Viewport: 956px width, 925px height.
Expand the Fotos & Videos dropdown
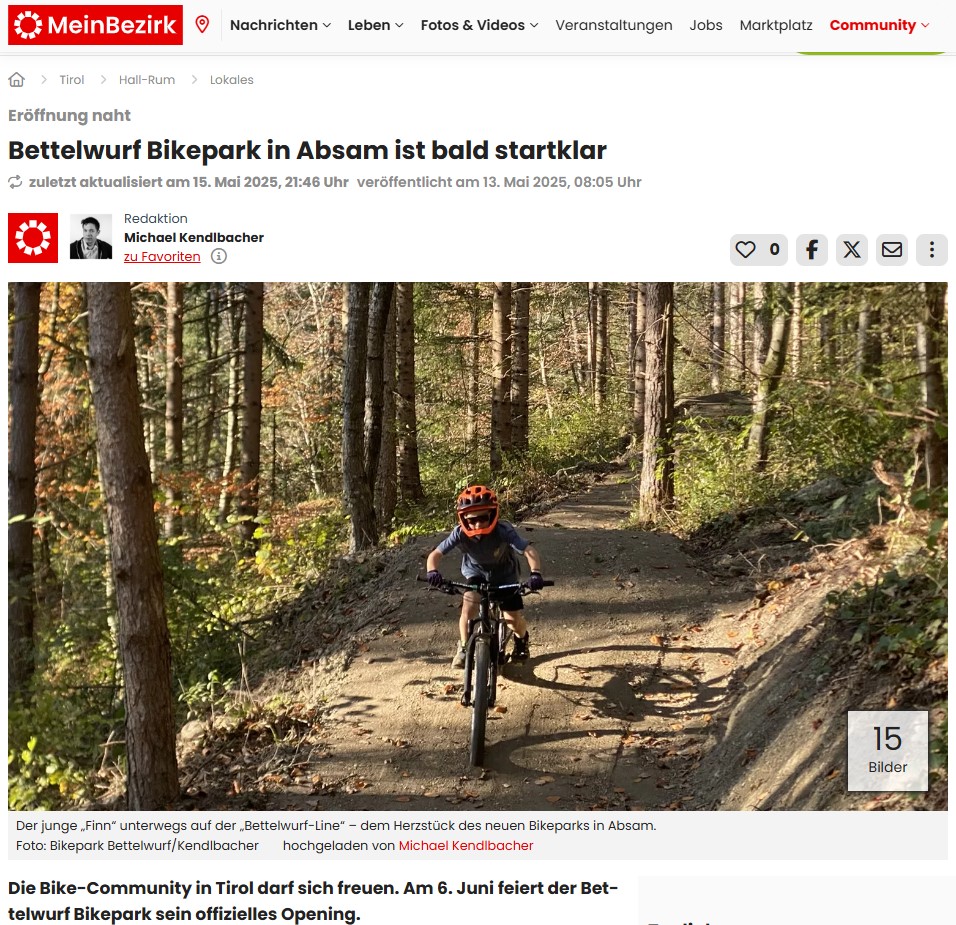point(479,25)
